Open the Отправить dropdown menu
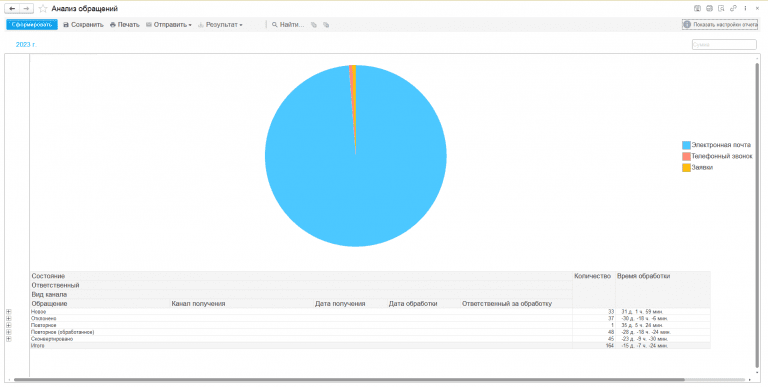This screenshot has width=768, height=387. [168, 24]
